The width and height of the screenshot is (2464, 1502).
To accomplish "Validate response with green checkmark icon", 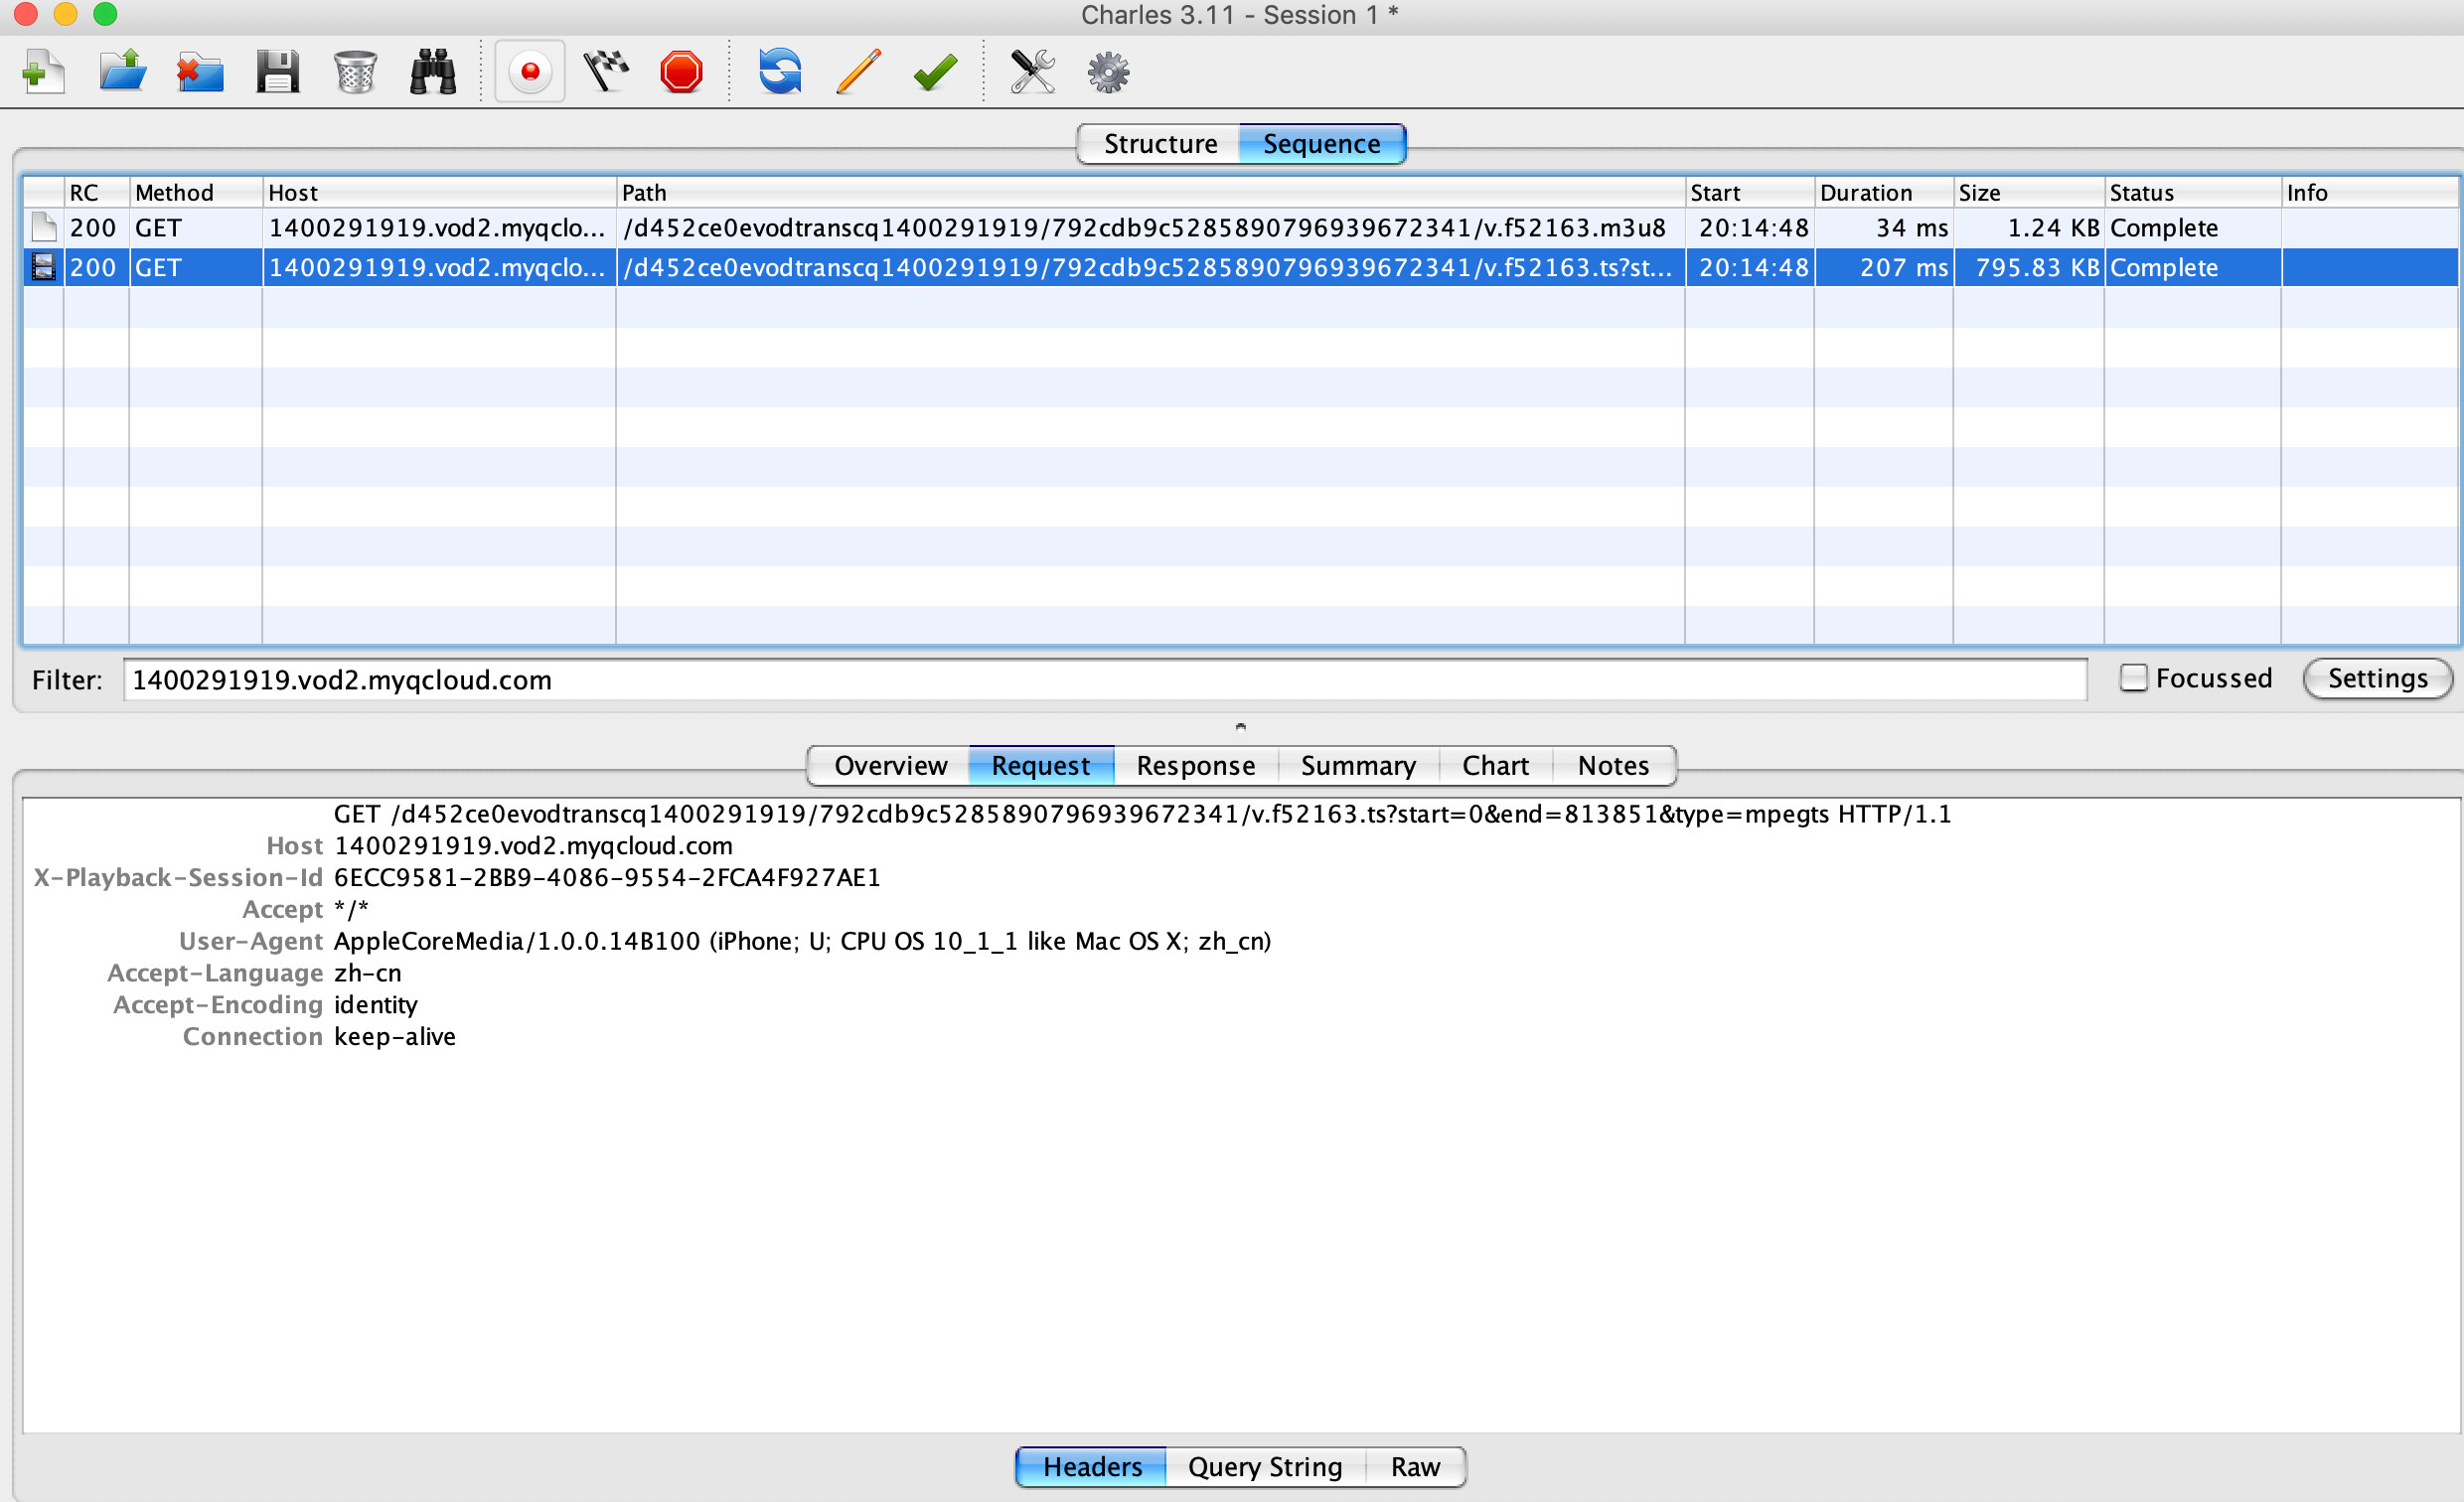I will (x=935, y=72).
